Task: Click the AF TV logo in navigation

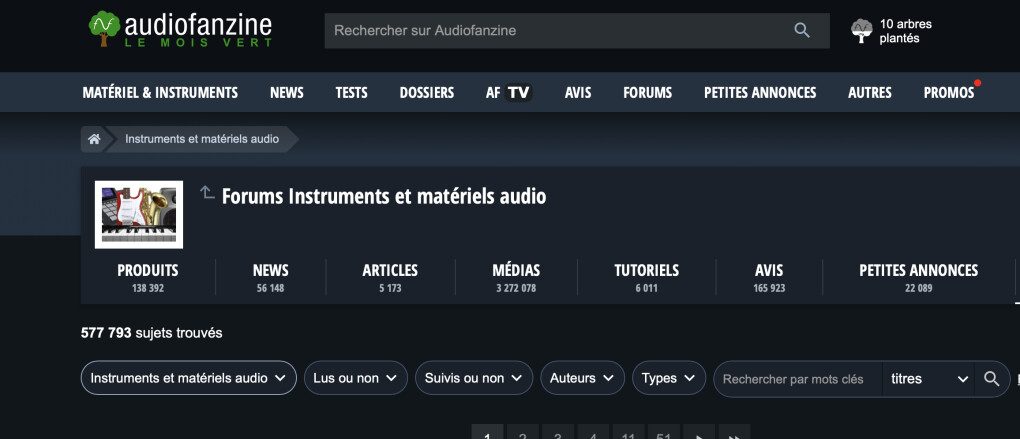Action: click(x=509, y=93)
